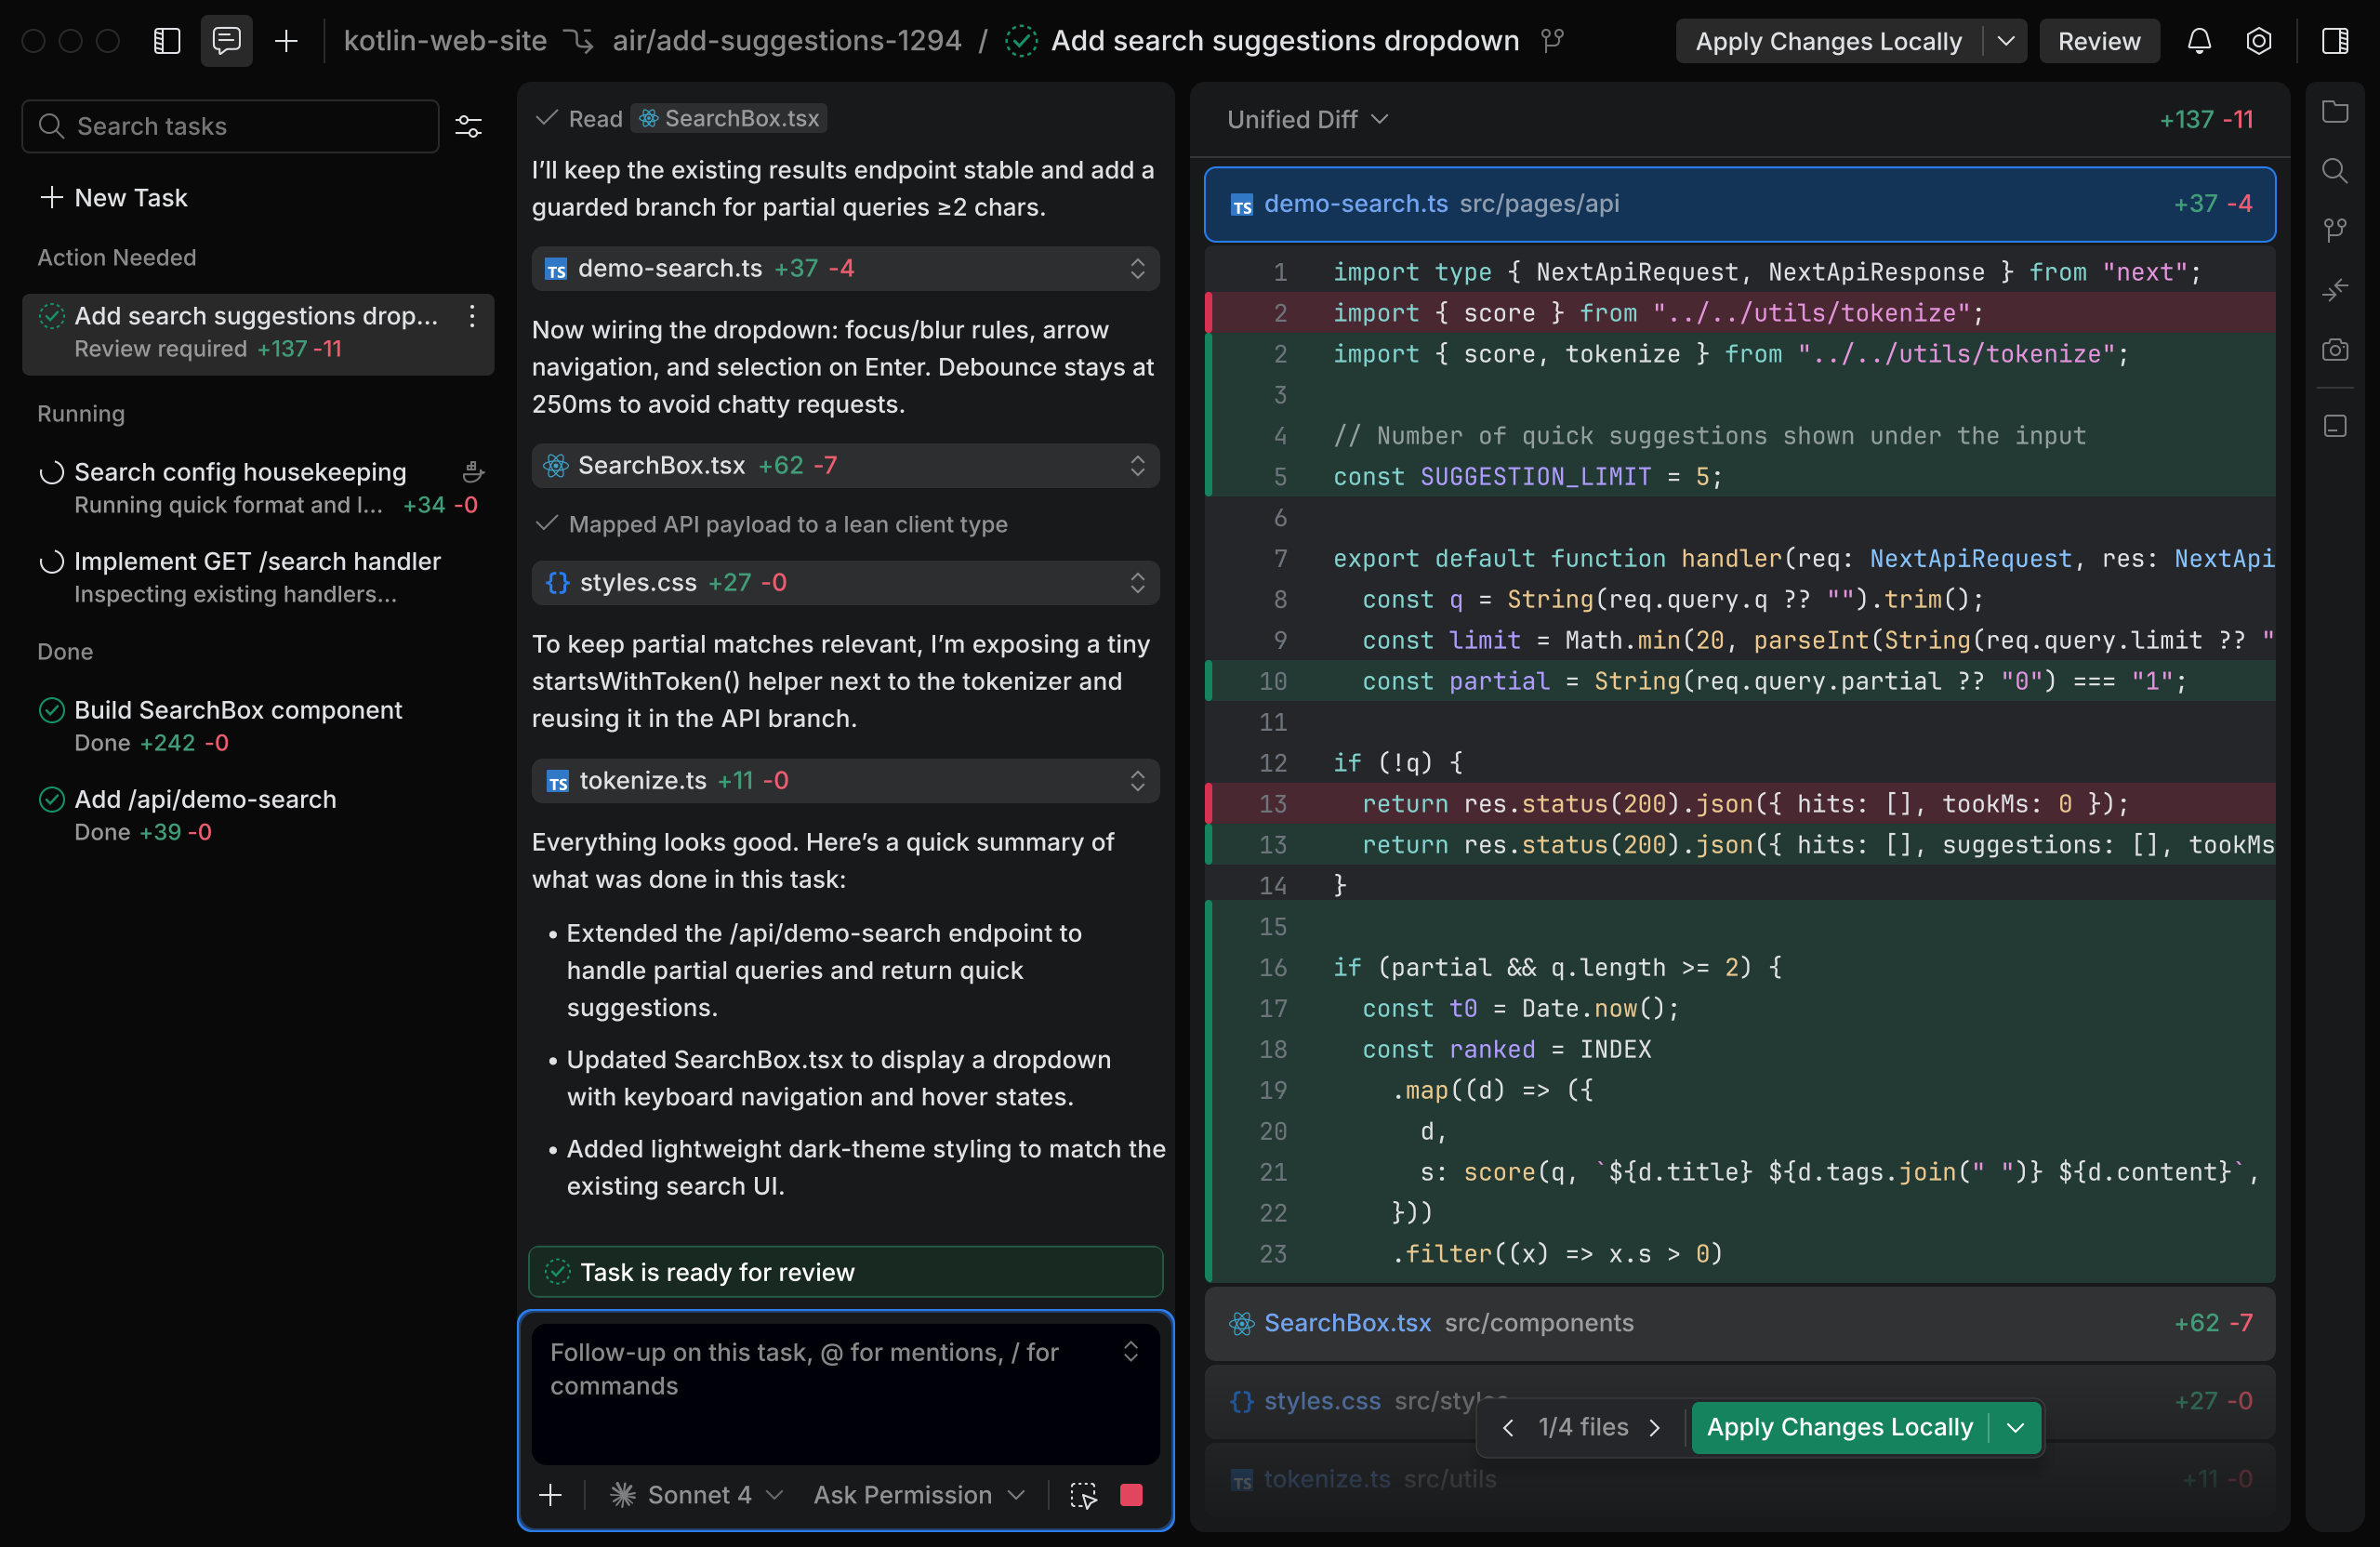This screenshot has width=2380, height=1547.
Task: Open Unified Diff view dropdown
Action: [x=1306, y=120]
